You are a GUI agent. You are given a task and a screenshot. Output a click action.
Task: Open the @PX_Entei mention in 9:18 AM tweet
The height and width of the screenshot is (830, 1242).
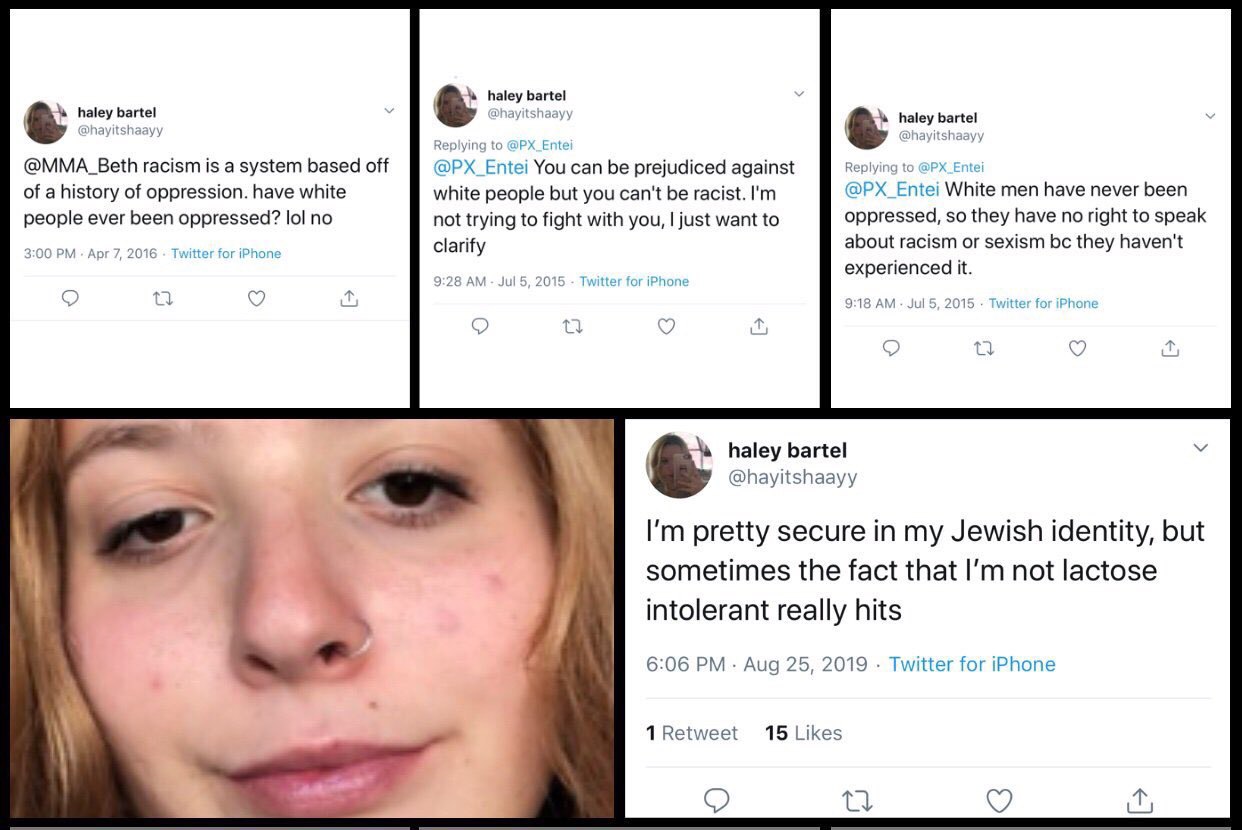[x=891, y=189]
